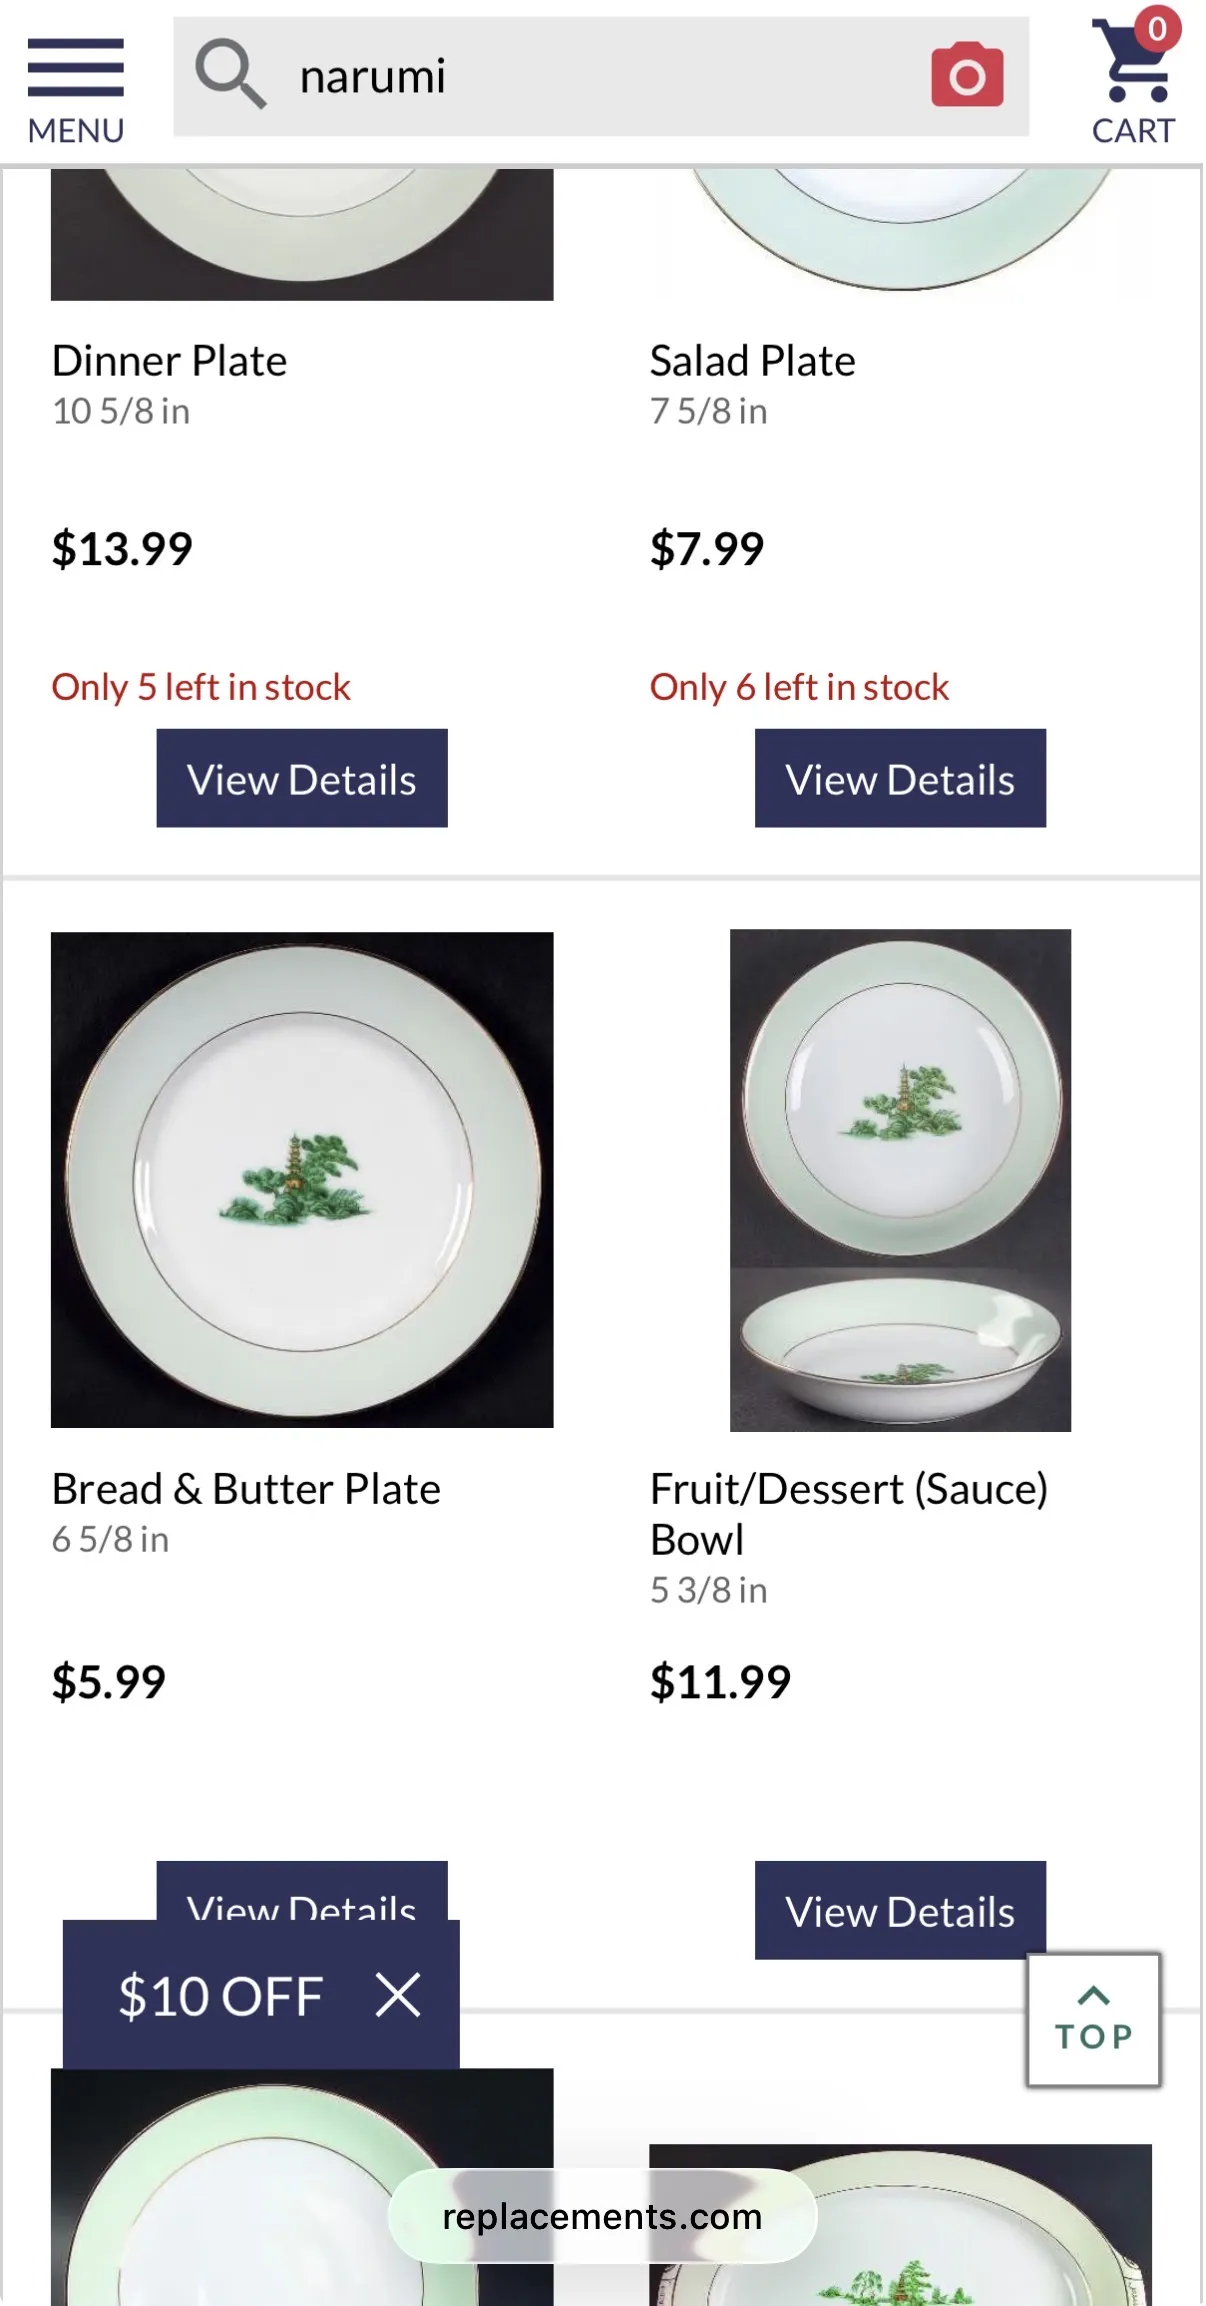Tap the red camera image-search icon

pos(966,75)
